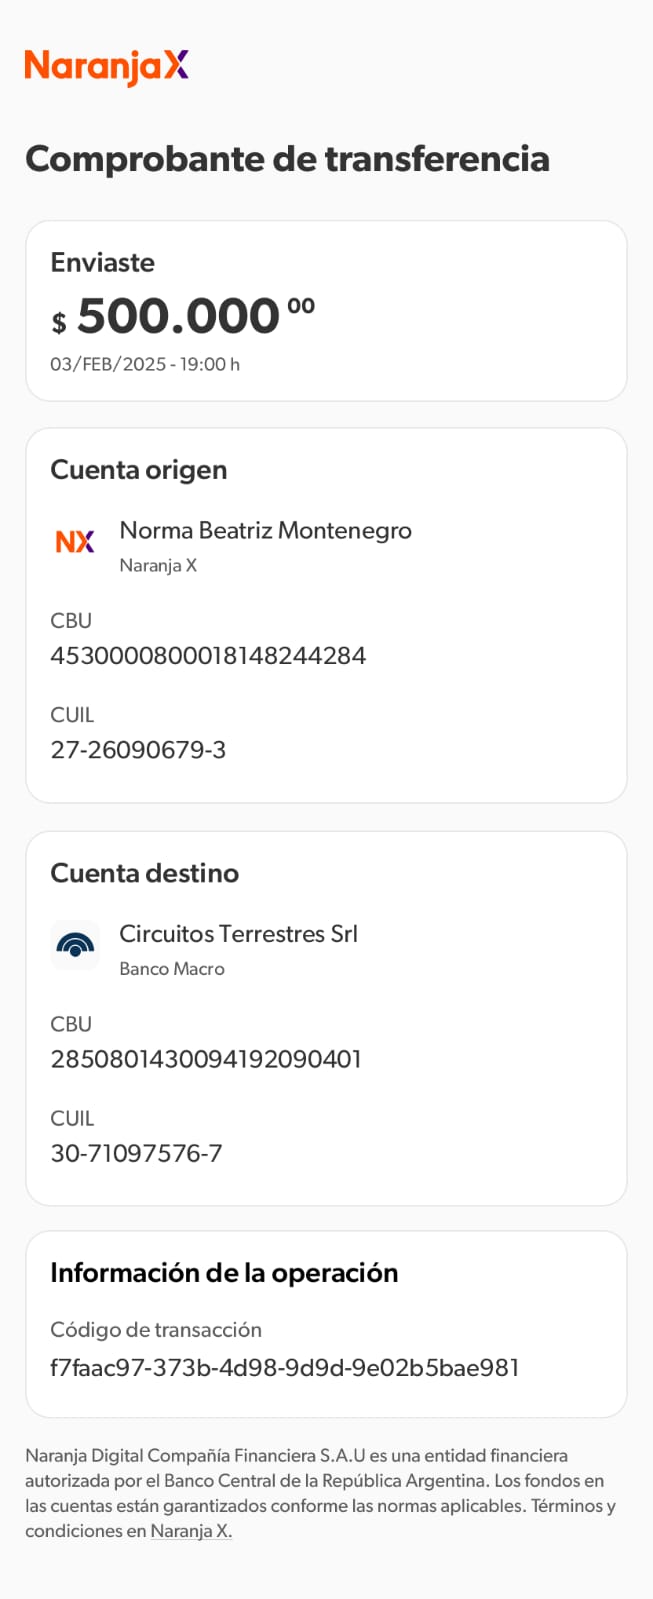Select the 500.000 transfer amount
The image size is (653, 1599).
(x=178, y=316)
